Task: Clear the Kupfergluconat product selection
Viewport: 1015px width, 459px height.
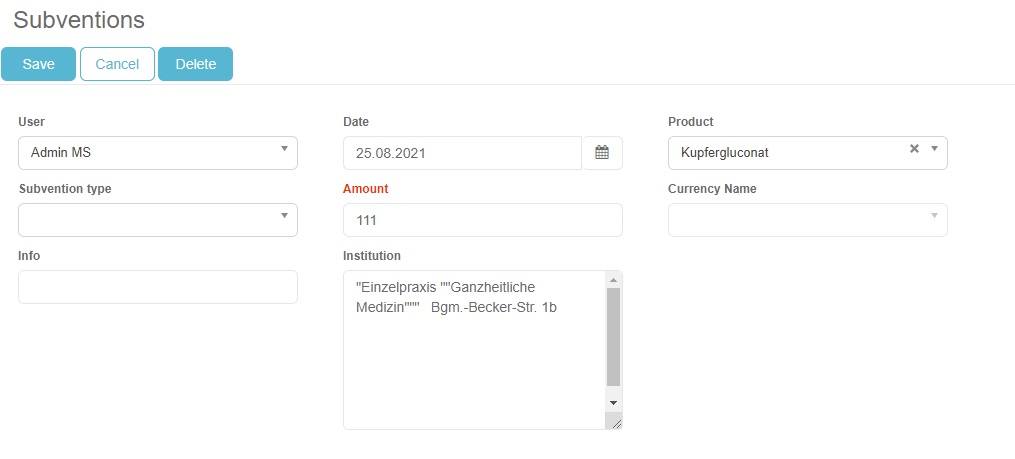Action: (x=913, y=149)
